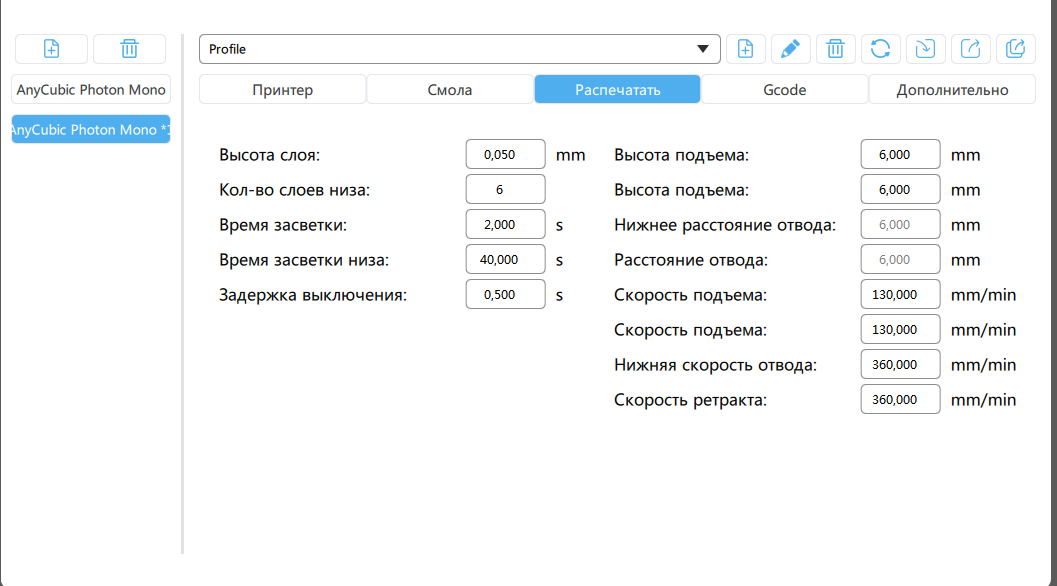This screenshot has width=1057, height=586.
Task: Click the Задержка выключения input box
Action: pos(505,295)
